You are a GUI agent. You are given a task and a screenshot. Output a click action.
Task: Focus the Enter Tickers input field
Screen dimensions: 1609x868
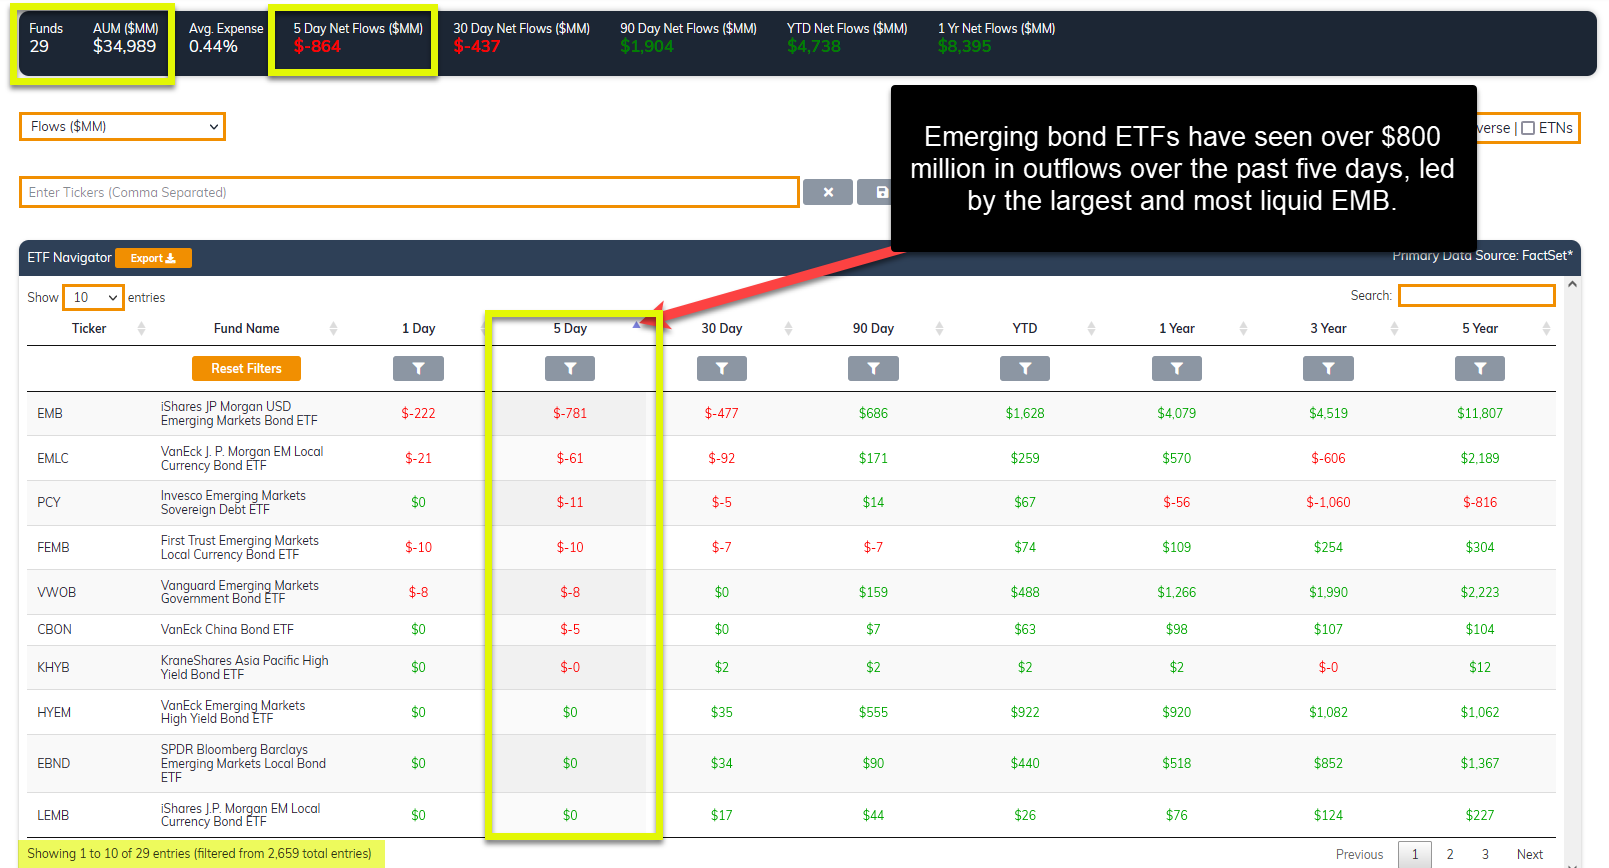tap(409, 192)
